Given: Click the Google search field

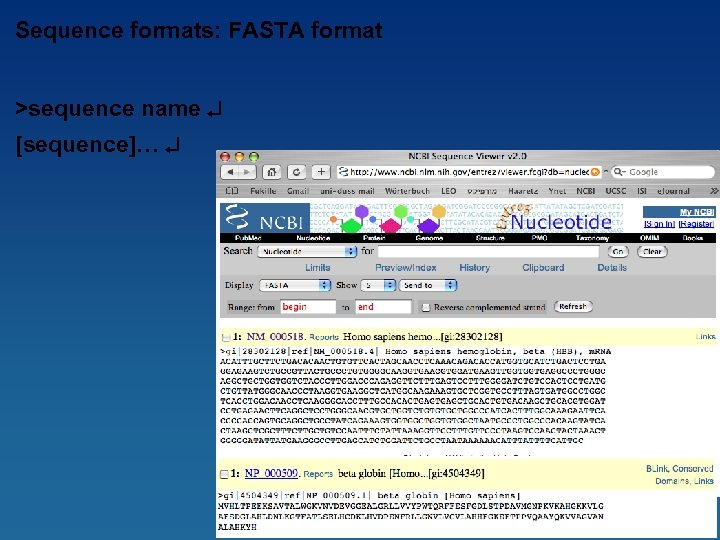Looking at the screenshot, I should [x=664, y=172].
